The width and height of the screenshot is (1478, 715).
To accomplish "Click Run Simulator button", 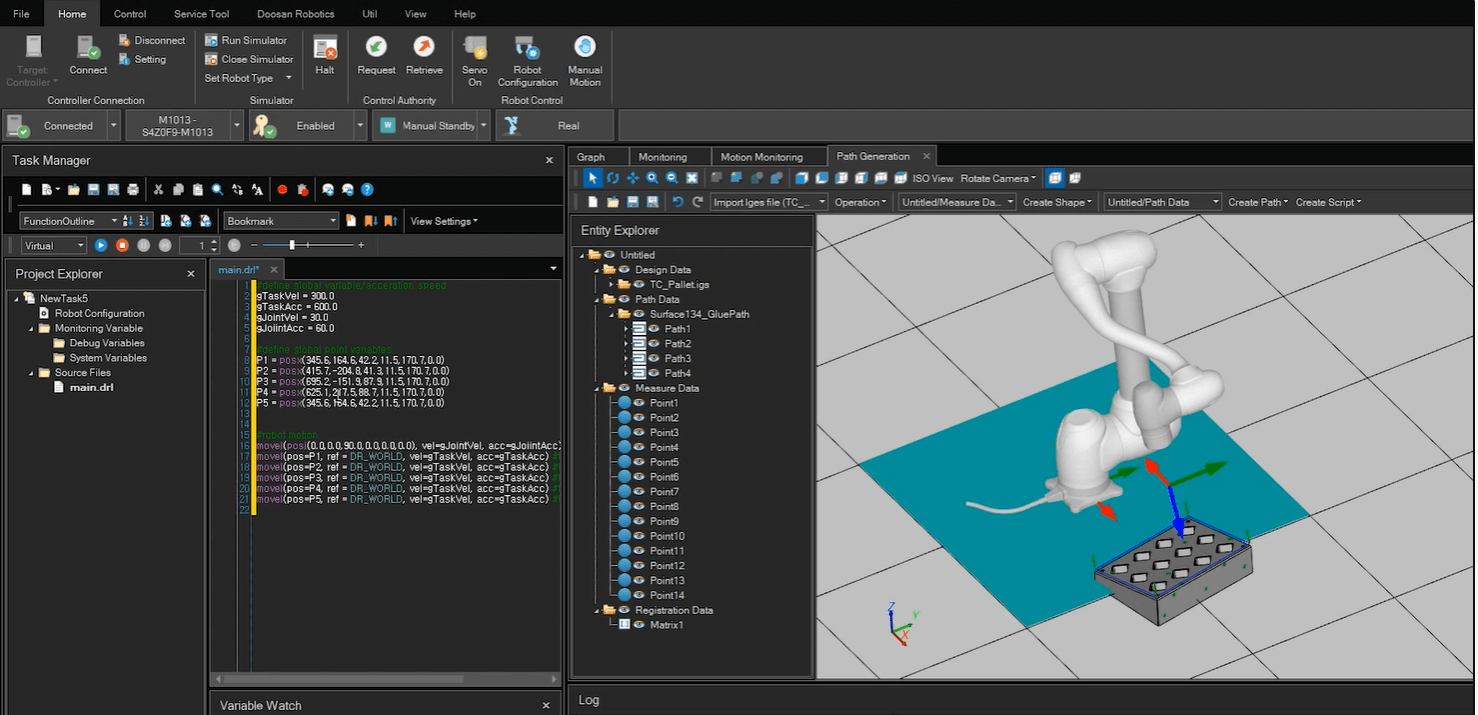I will point(246,40).
